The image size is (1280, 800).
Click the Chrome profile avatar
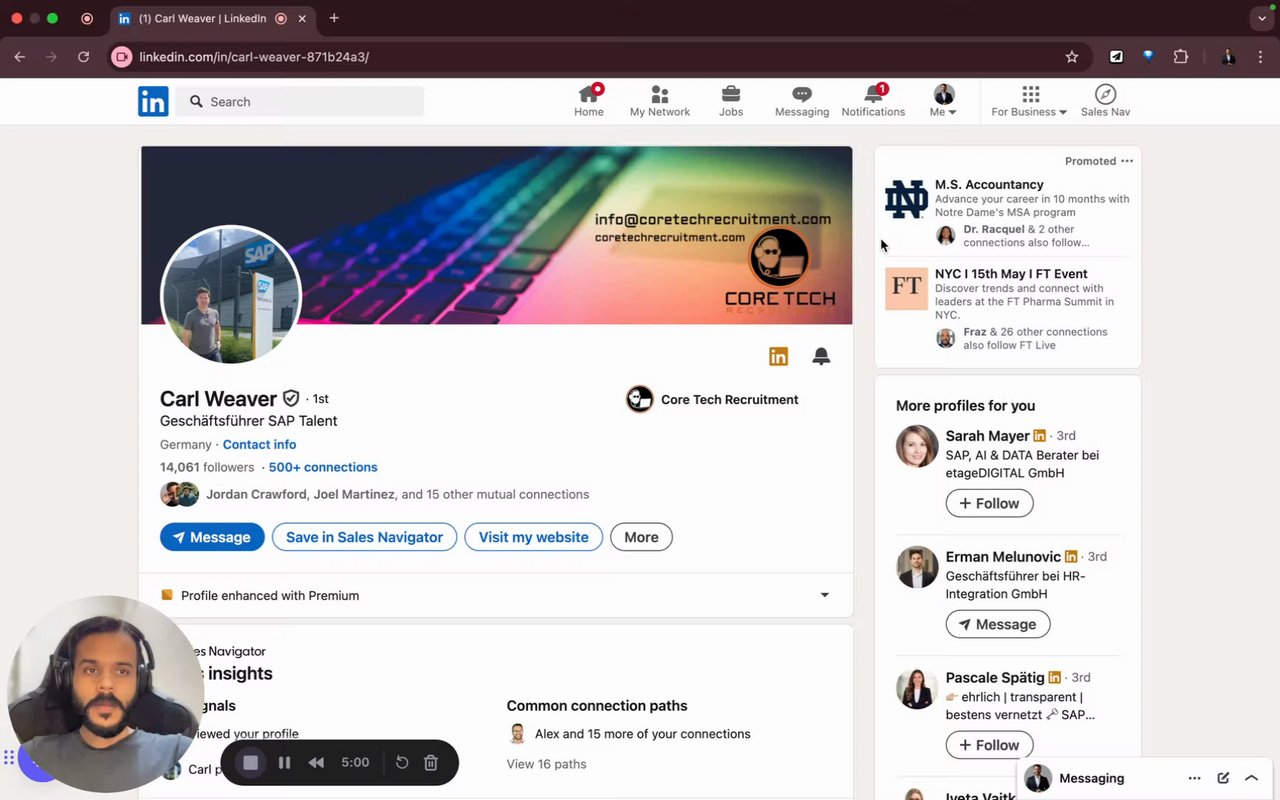pyautogui.click(x=1229, y=57)
